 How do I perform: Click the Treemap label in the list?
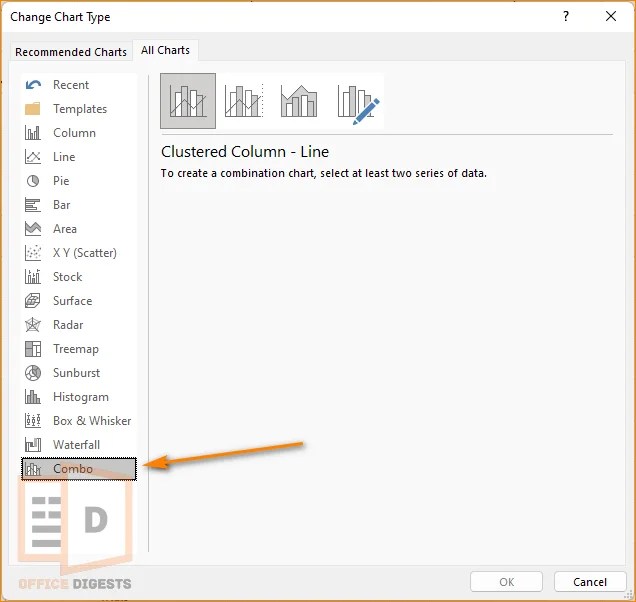tap(76, 349)
